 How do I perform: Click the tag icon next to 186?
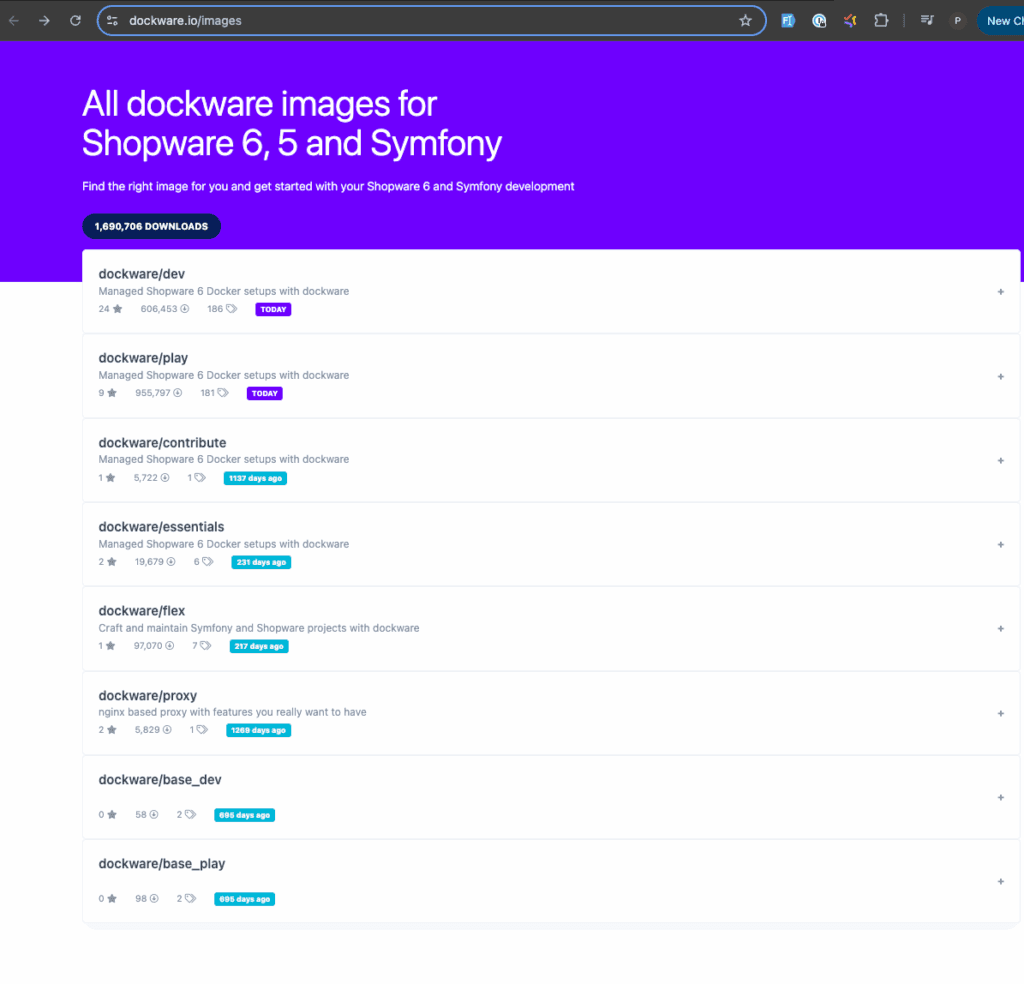[x=231, y=309]
